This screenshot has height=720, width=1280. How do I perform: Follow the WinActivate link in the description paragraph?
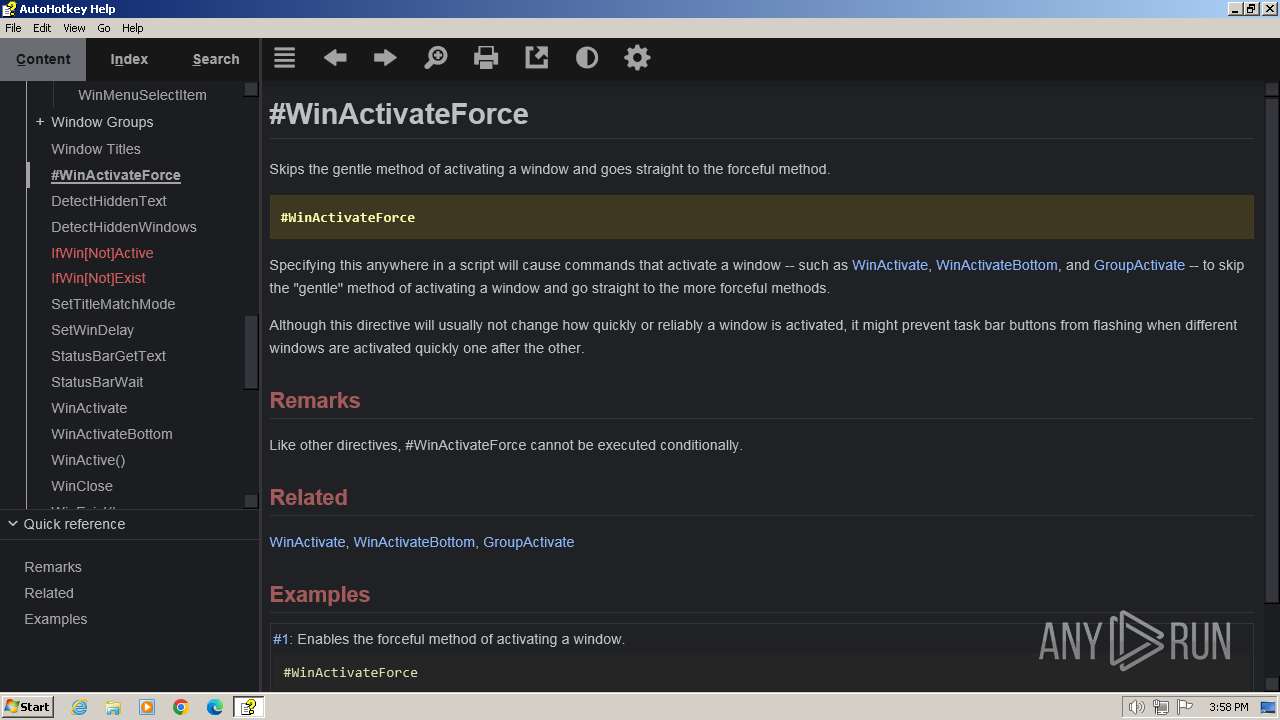pyautogui.click(x=890, y=265)
